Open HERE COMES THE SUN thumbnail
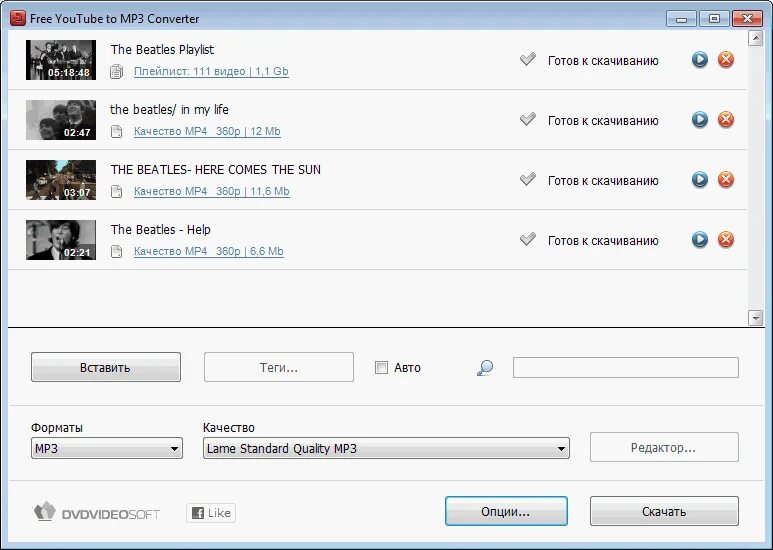The image size is (773, 550). click(x=61, y=180)
